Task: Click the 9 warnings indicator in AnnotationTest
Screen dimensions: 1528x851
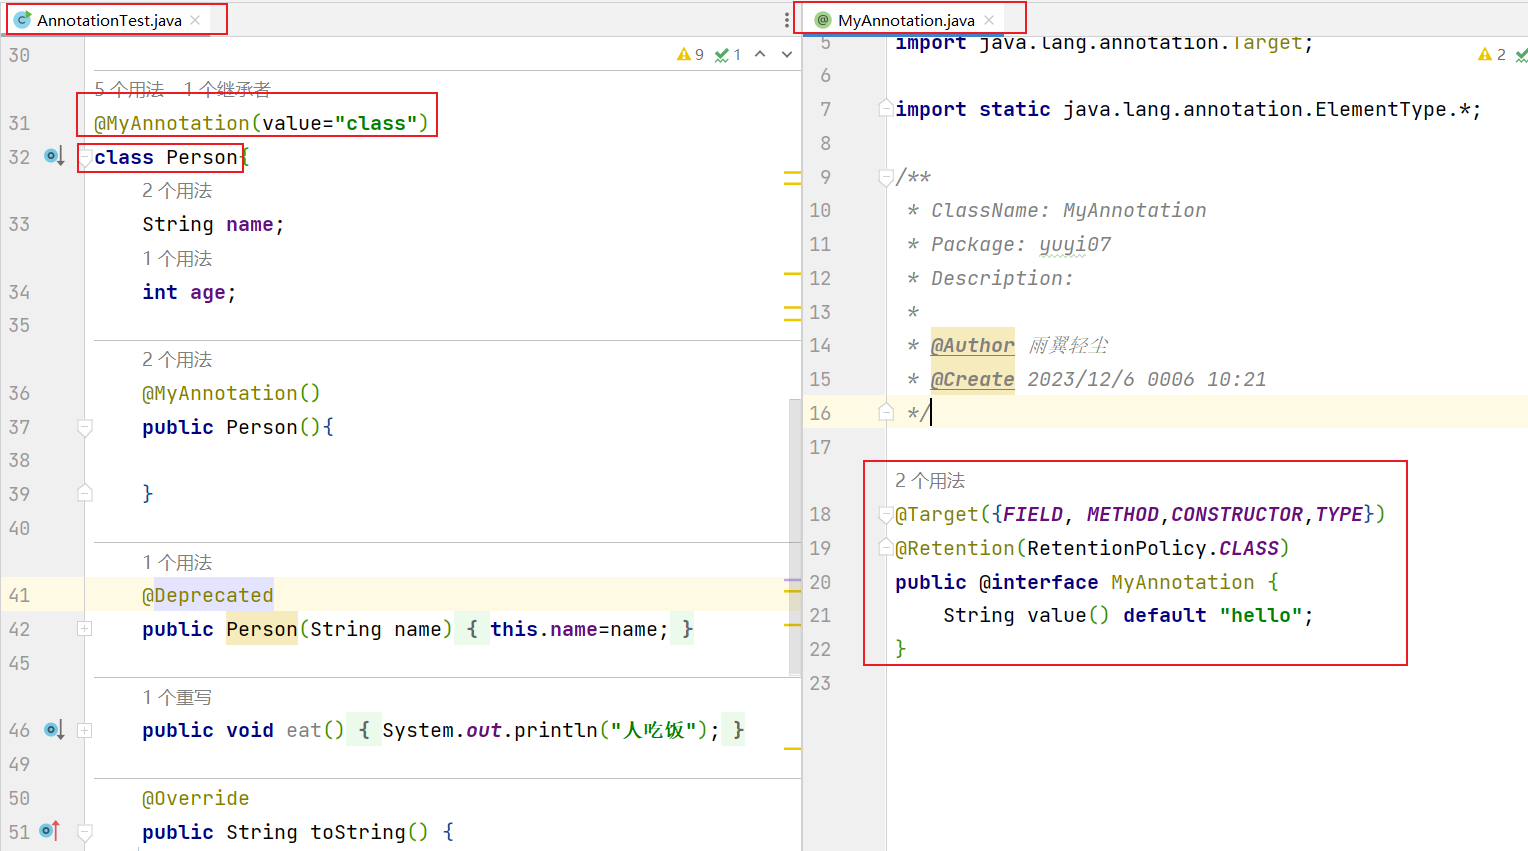Action: point(690,55)
